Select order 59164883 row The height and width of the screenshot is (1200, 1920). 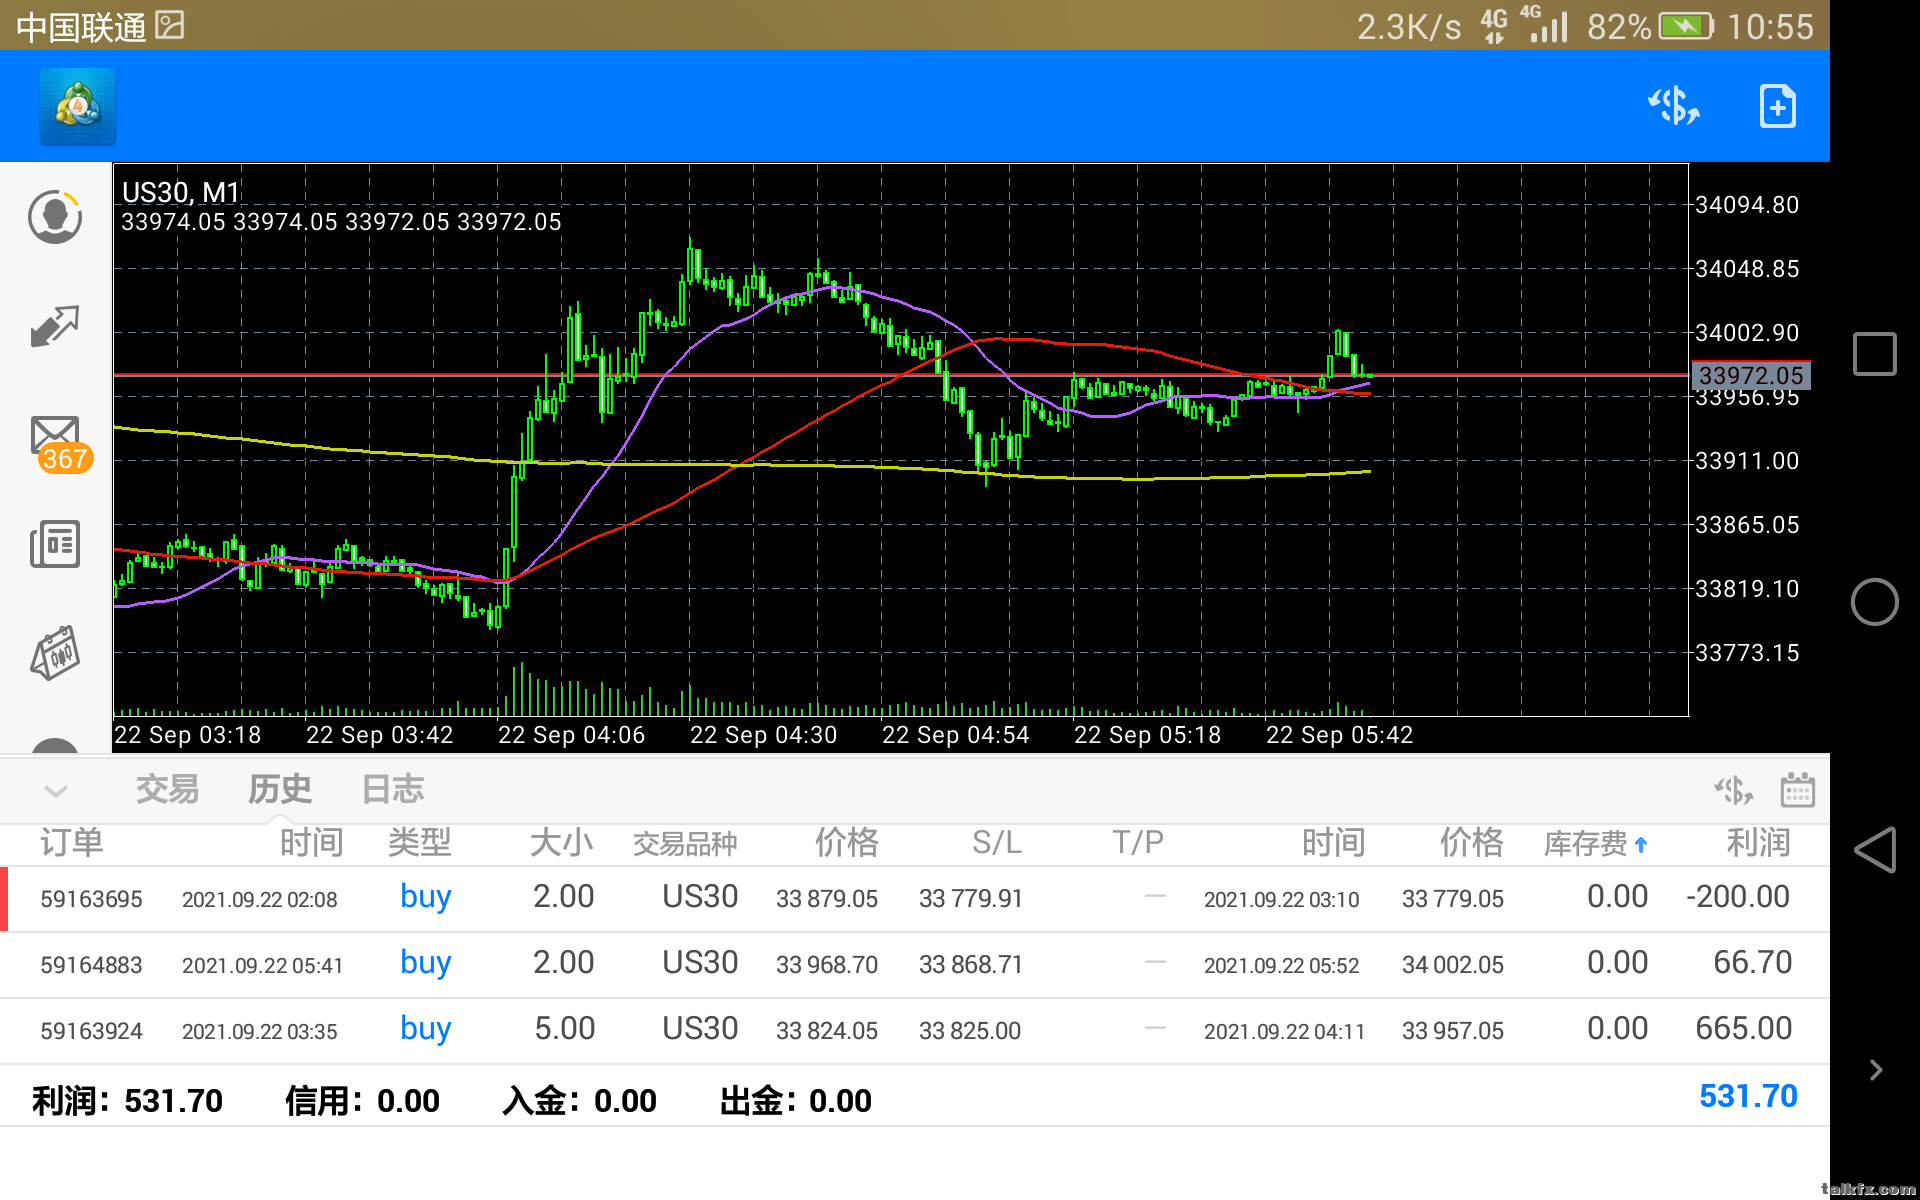point(915,964)
